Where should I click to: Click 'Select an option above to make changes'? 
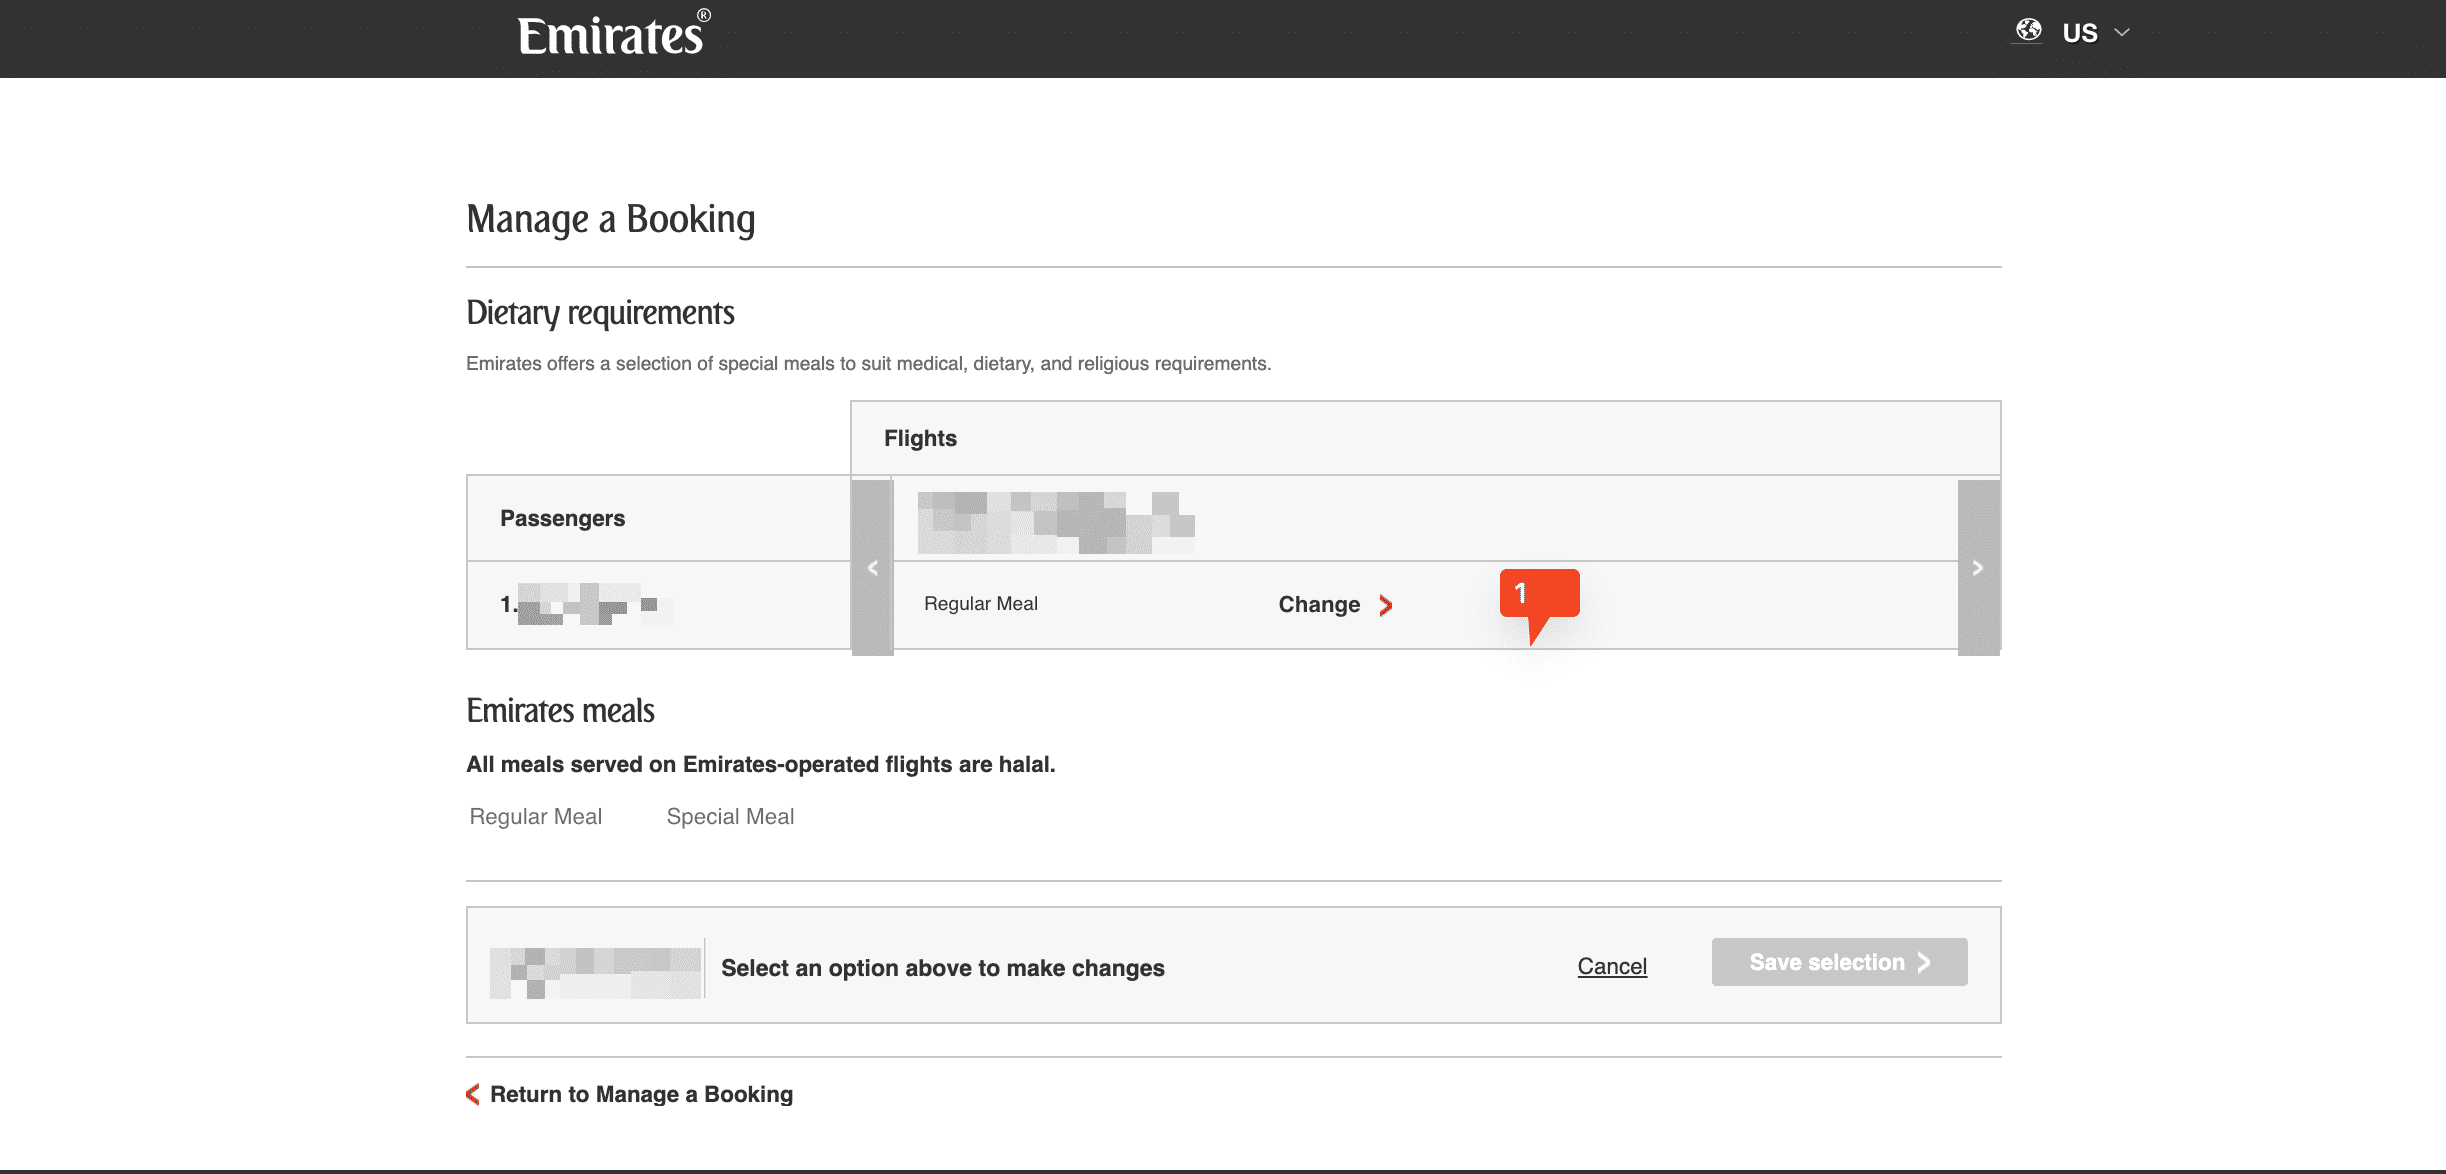[x=943, y=968]
